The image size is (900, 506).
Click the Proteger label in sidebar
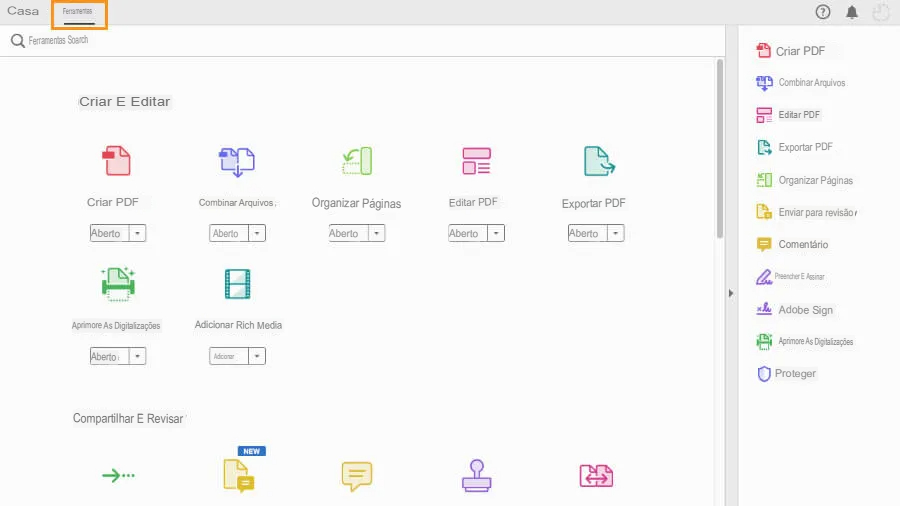[795, 373]
